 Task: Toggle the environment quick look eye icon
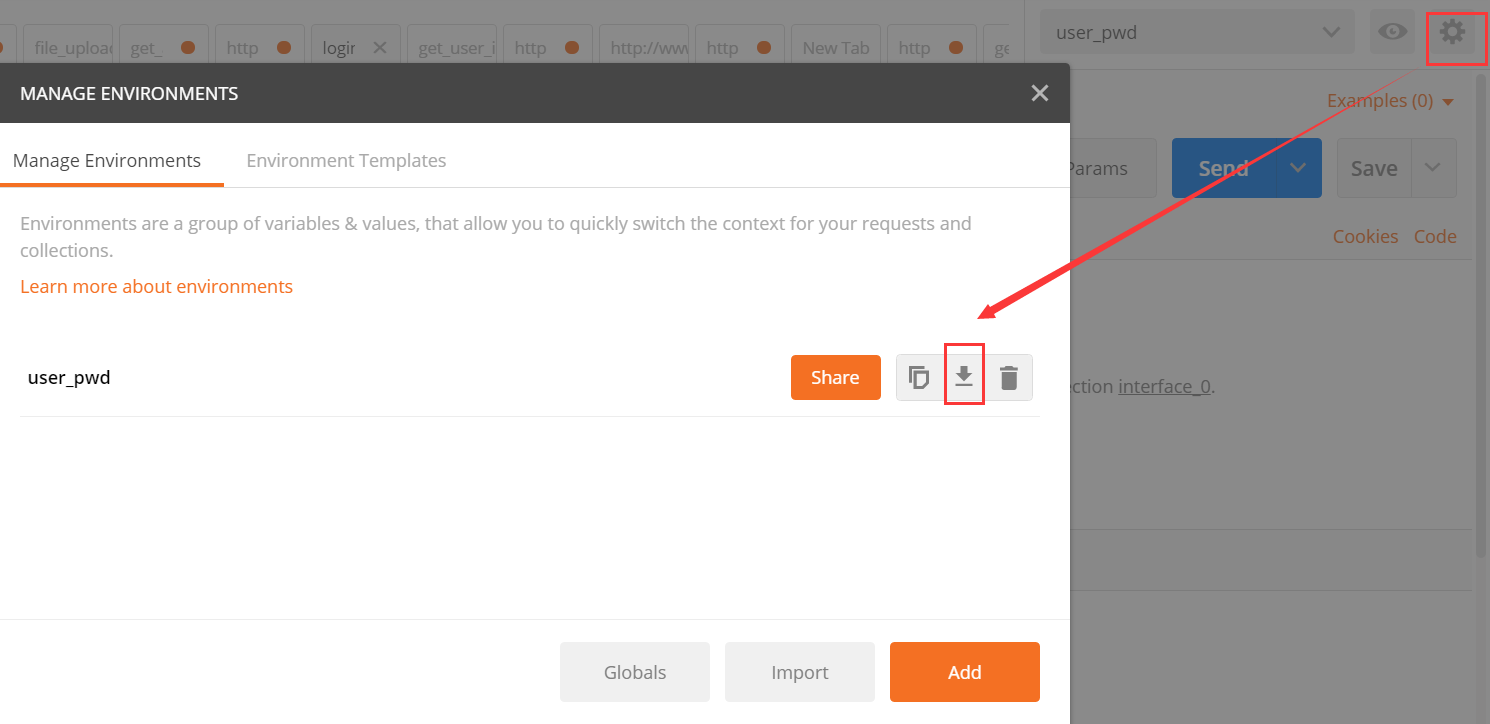[1392, 33]
